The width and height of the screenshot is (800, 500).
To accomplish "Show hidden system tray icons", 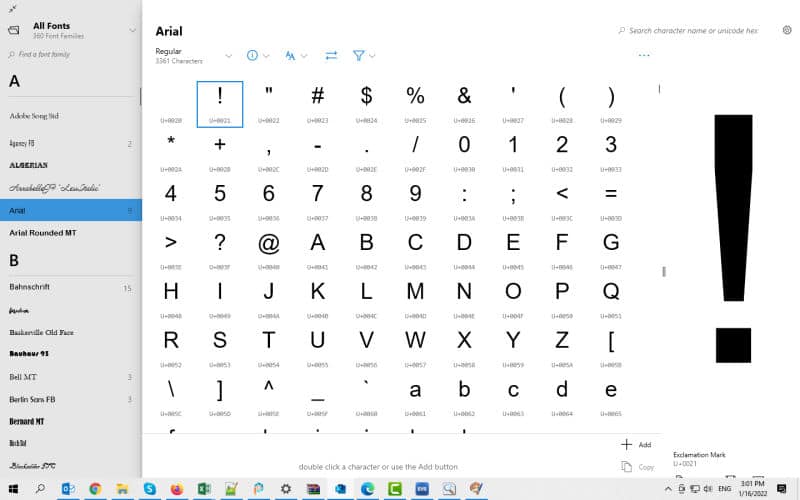I will coord(668,489).
